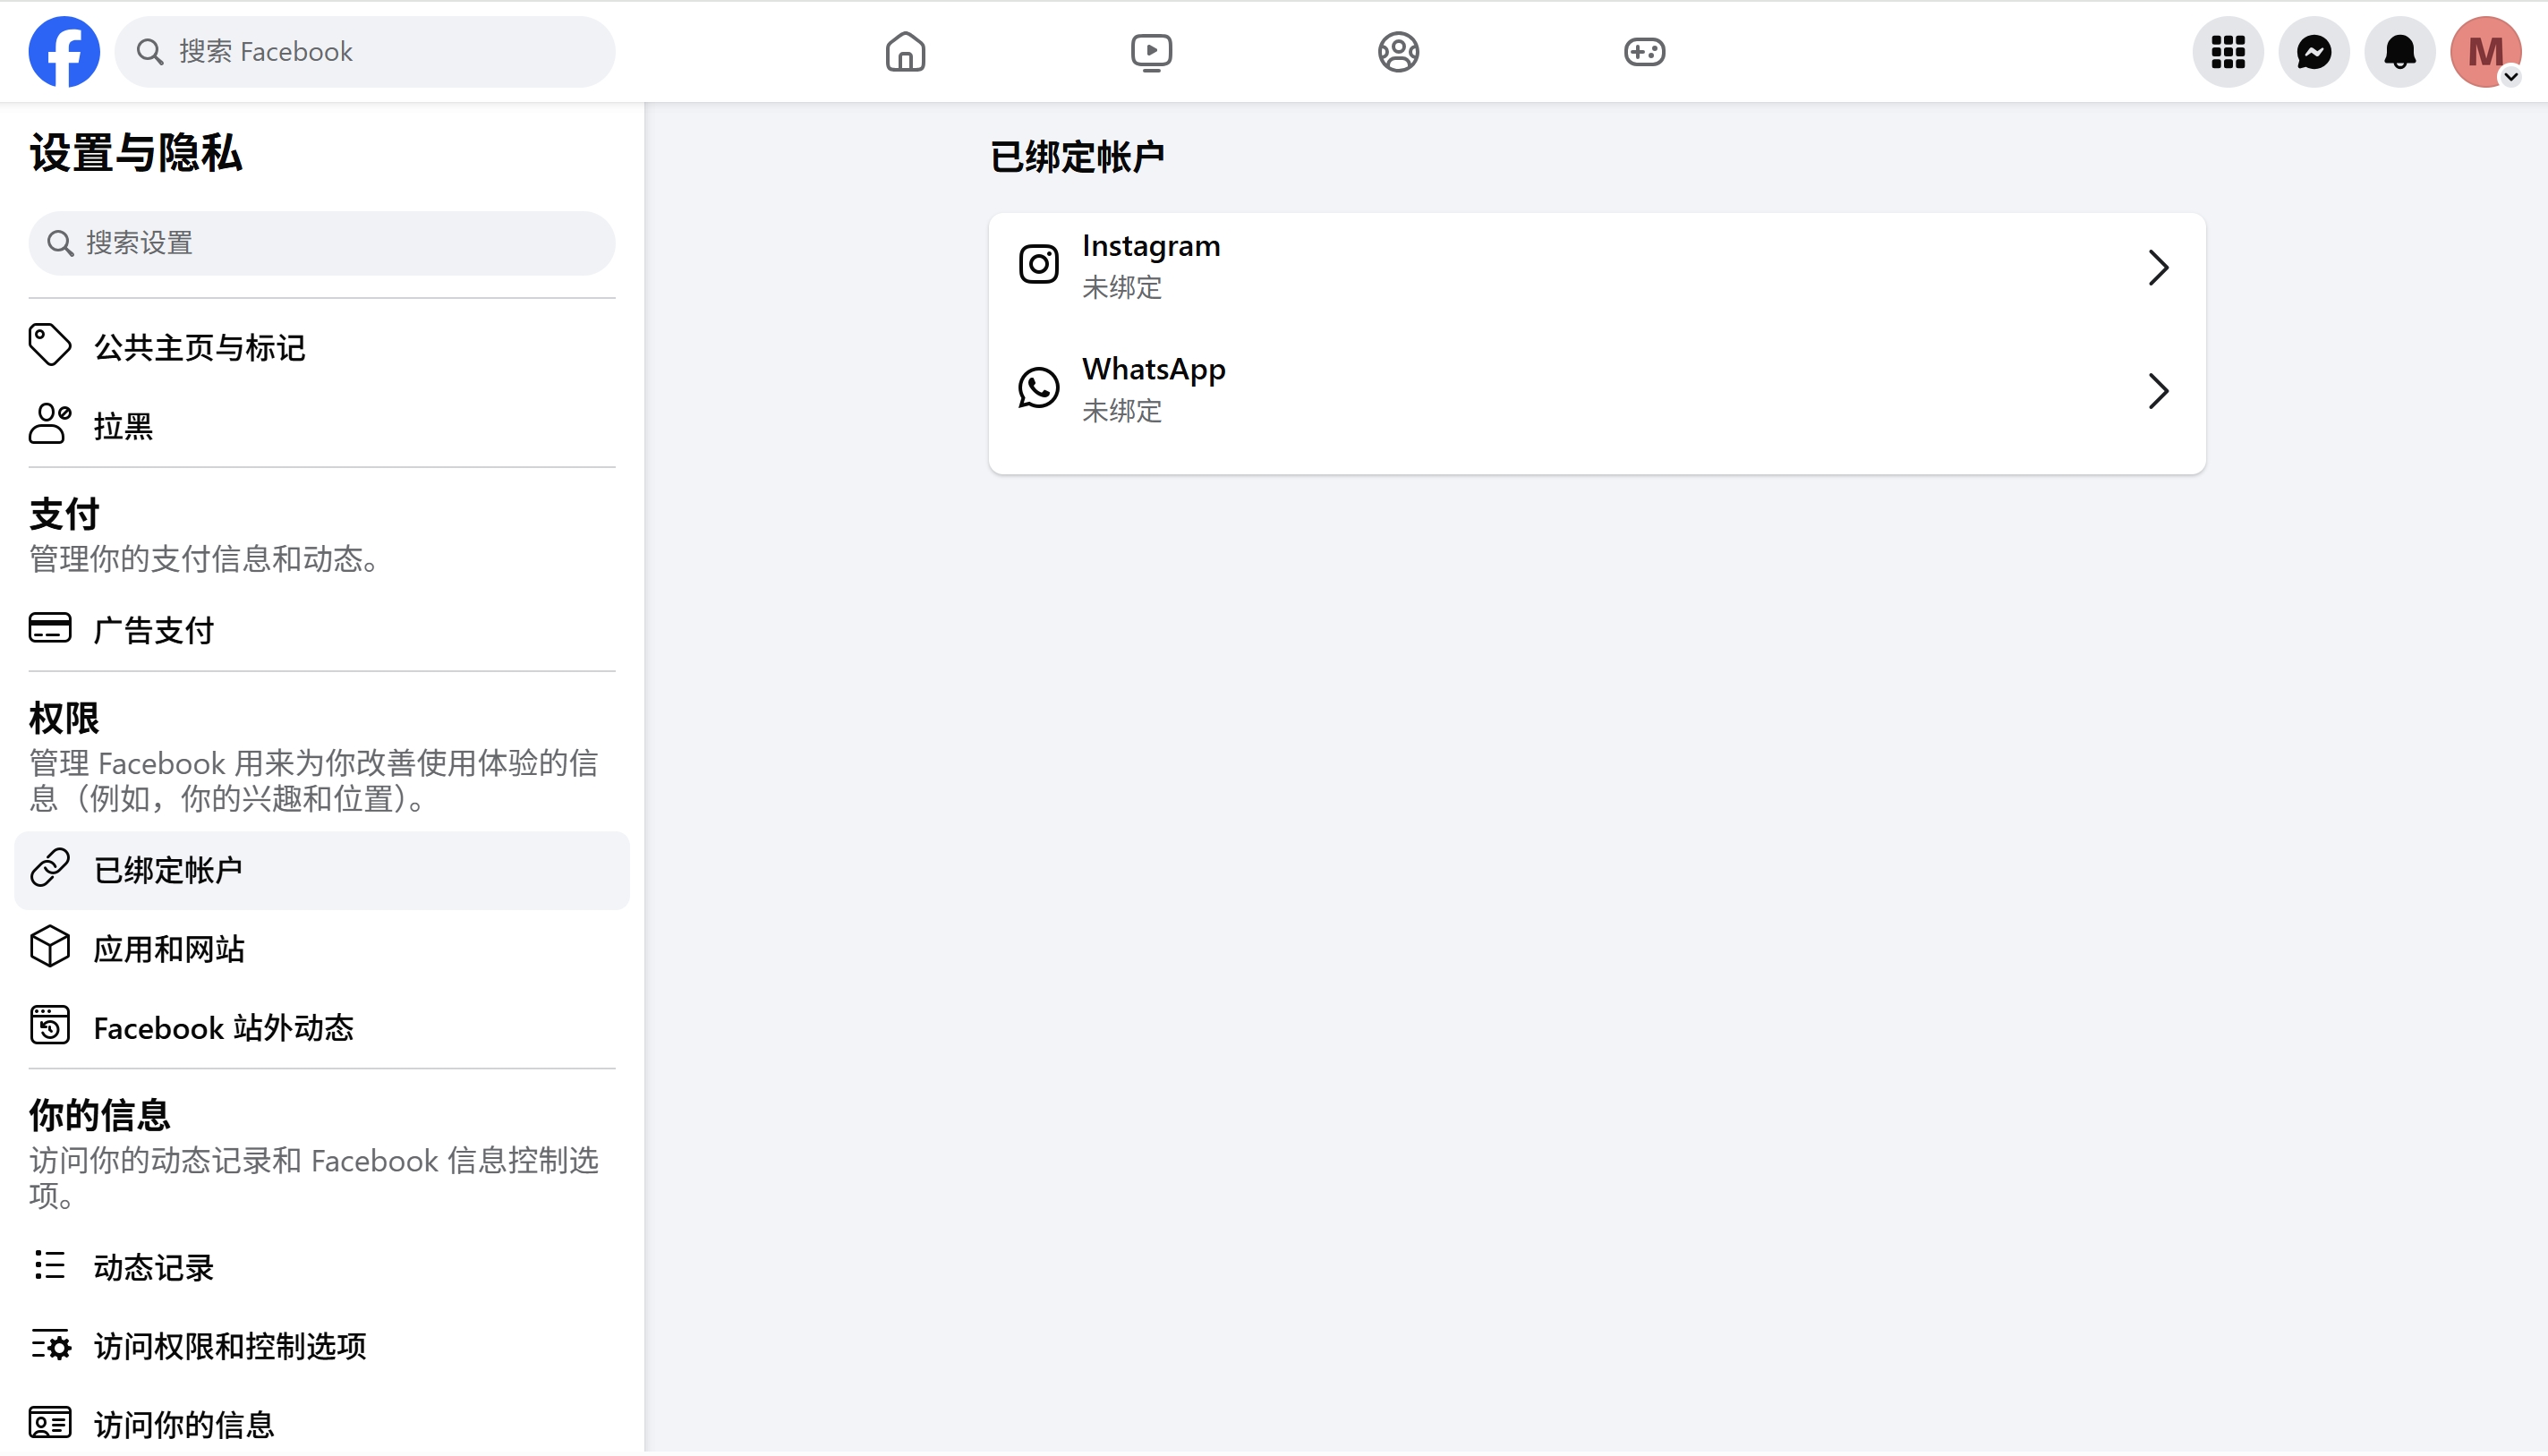Viewport: 2548px width, 1456px height.
Task: Open the Groups icon in navigation
Action: tap(1397, 51)
